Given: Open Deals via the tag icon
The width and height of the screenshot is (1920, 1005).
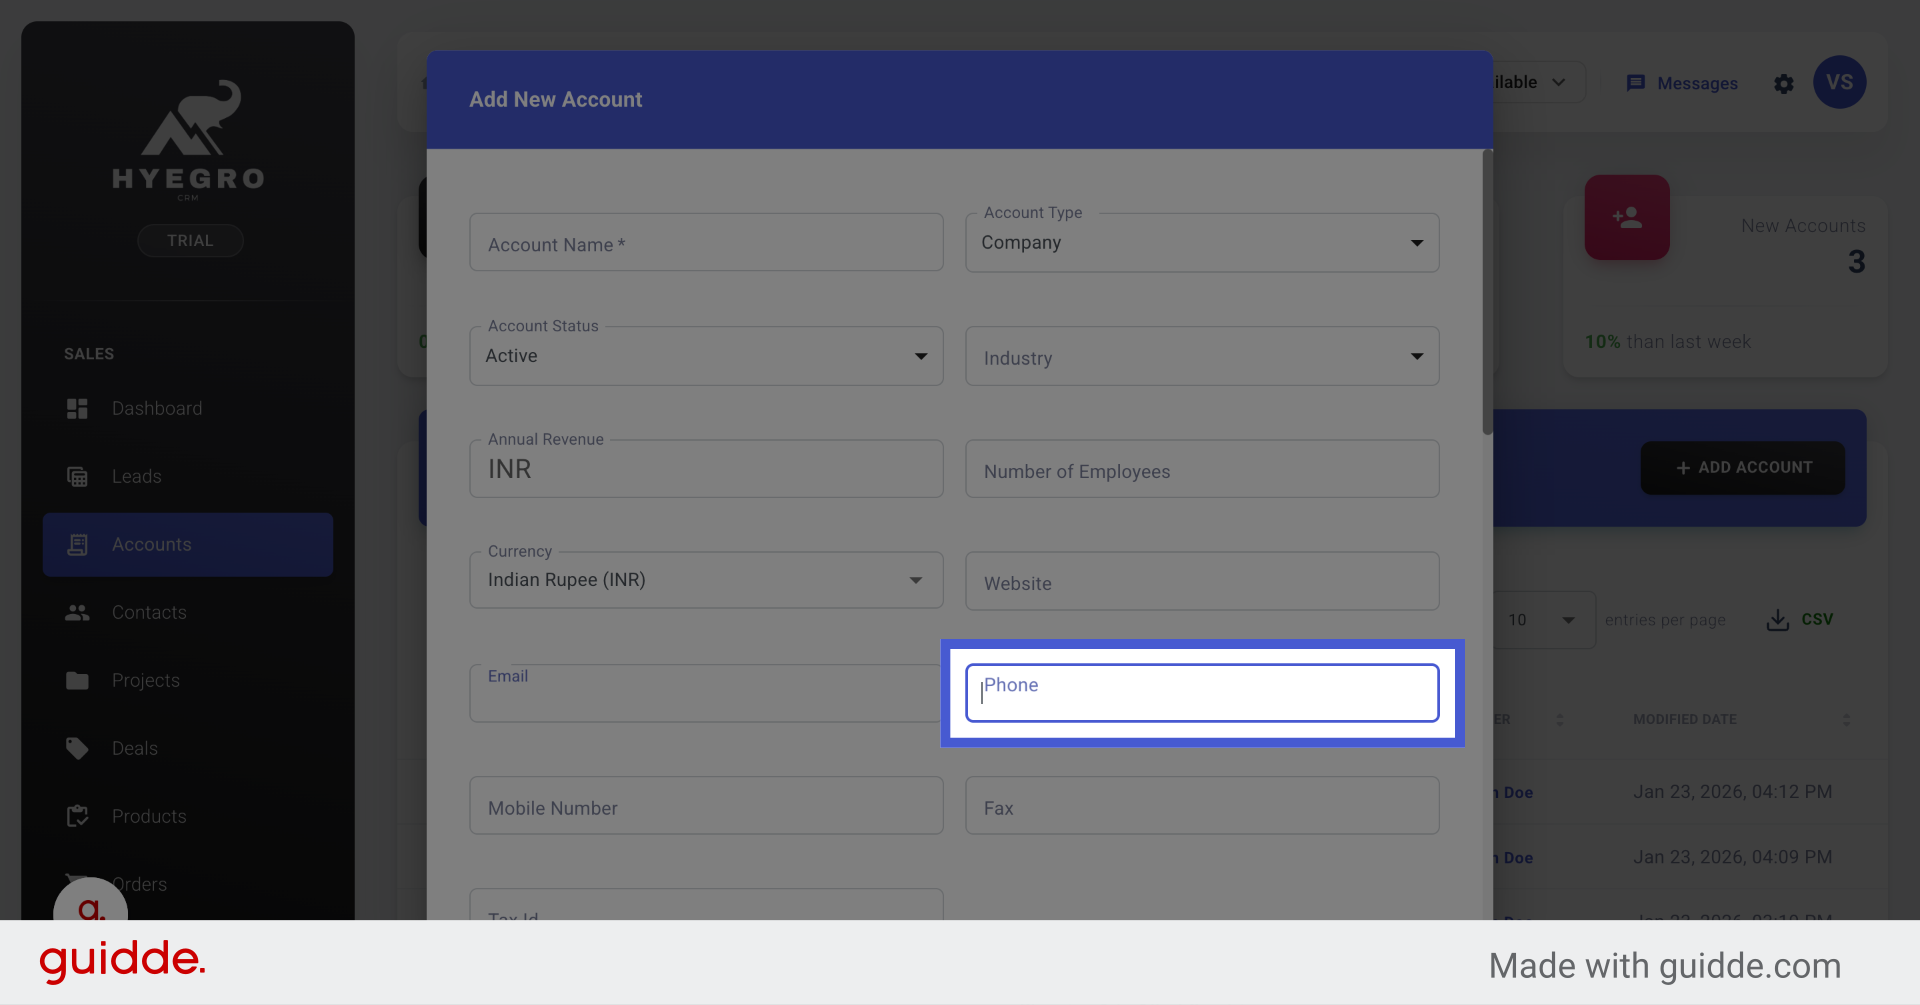Looking at the screenshot, I should (x=77, y=748).
